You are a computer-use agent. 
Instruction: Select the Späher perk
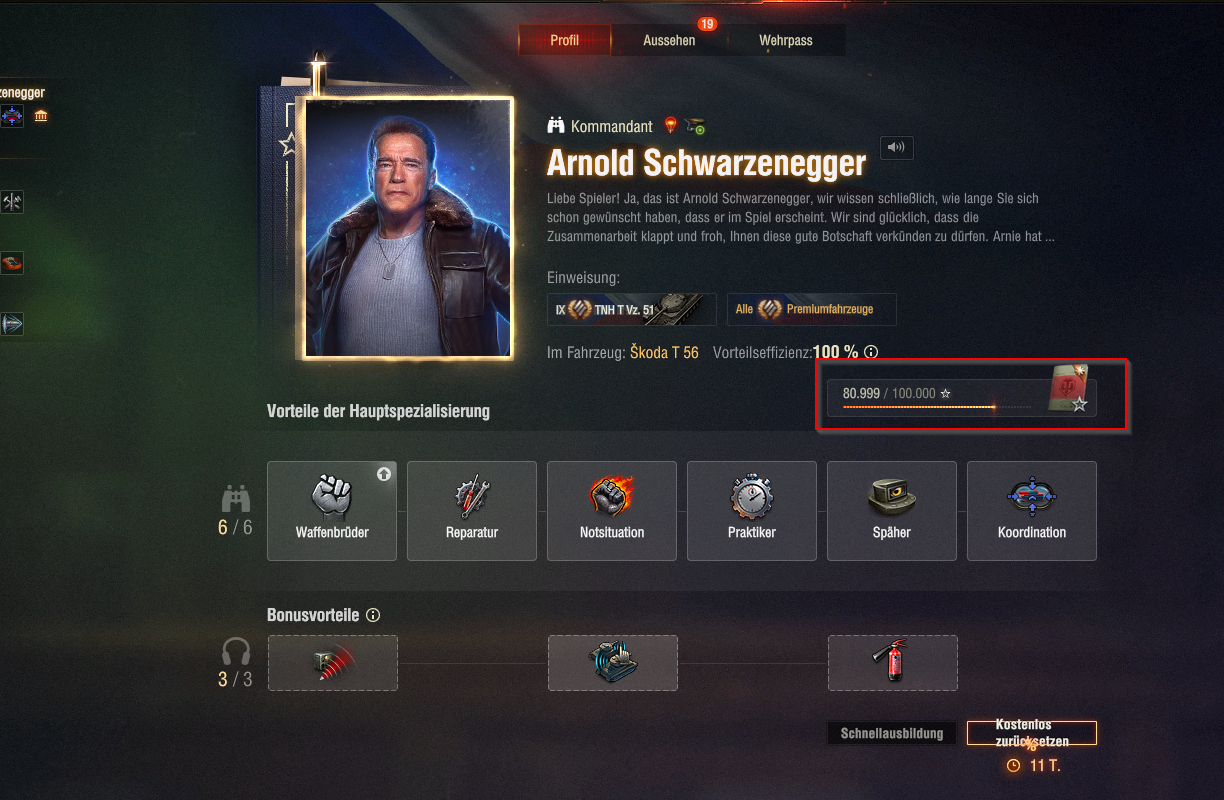892,510
